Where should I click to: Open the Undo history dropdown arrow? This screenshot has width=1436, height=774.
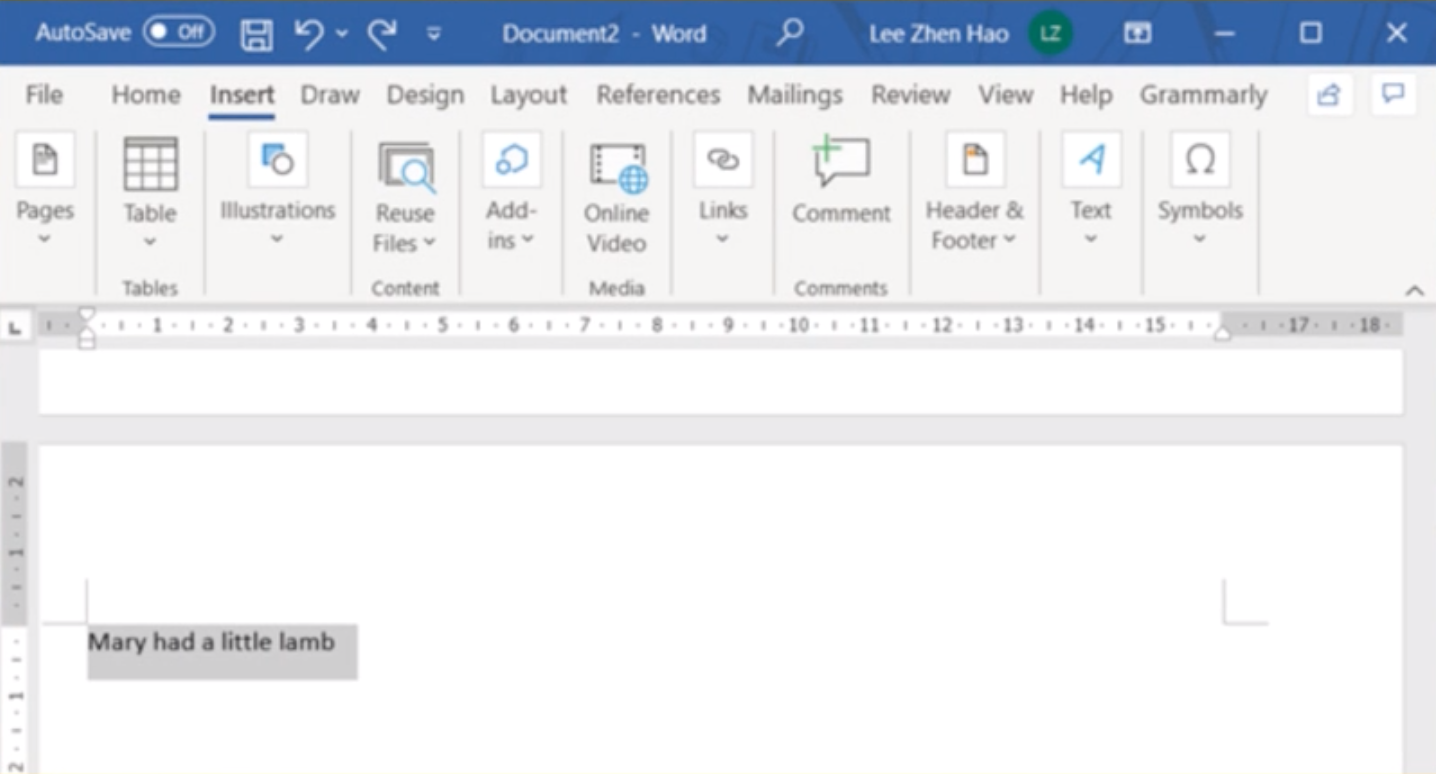341,34
